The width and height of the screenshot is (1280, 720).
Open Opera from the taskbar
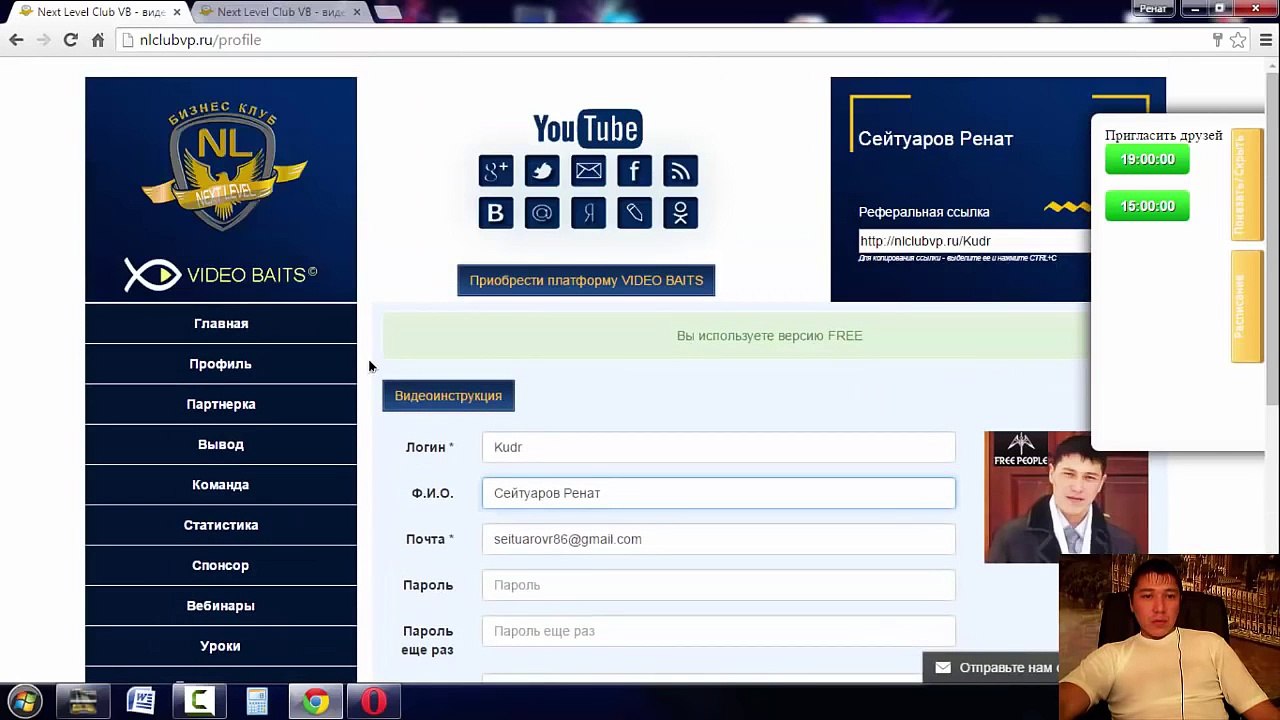click(x=373, y=702)
